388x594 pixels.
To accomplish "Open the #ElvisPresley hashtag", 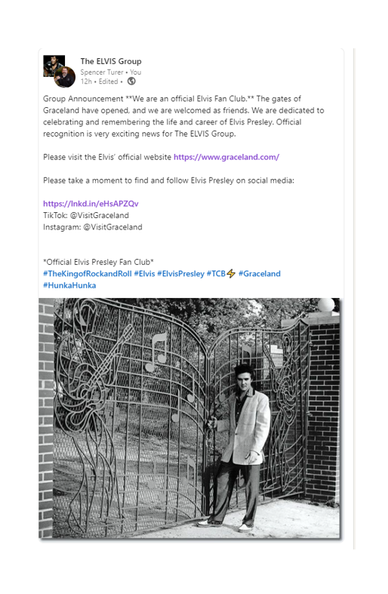I will (181, 274).
